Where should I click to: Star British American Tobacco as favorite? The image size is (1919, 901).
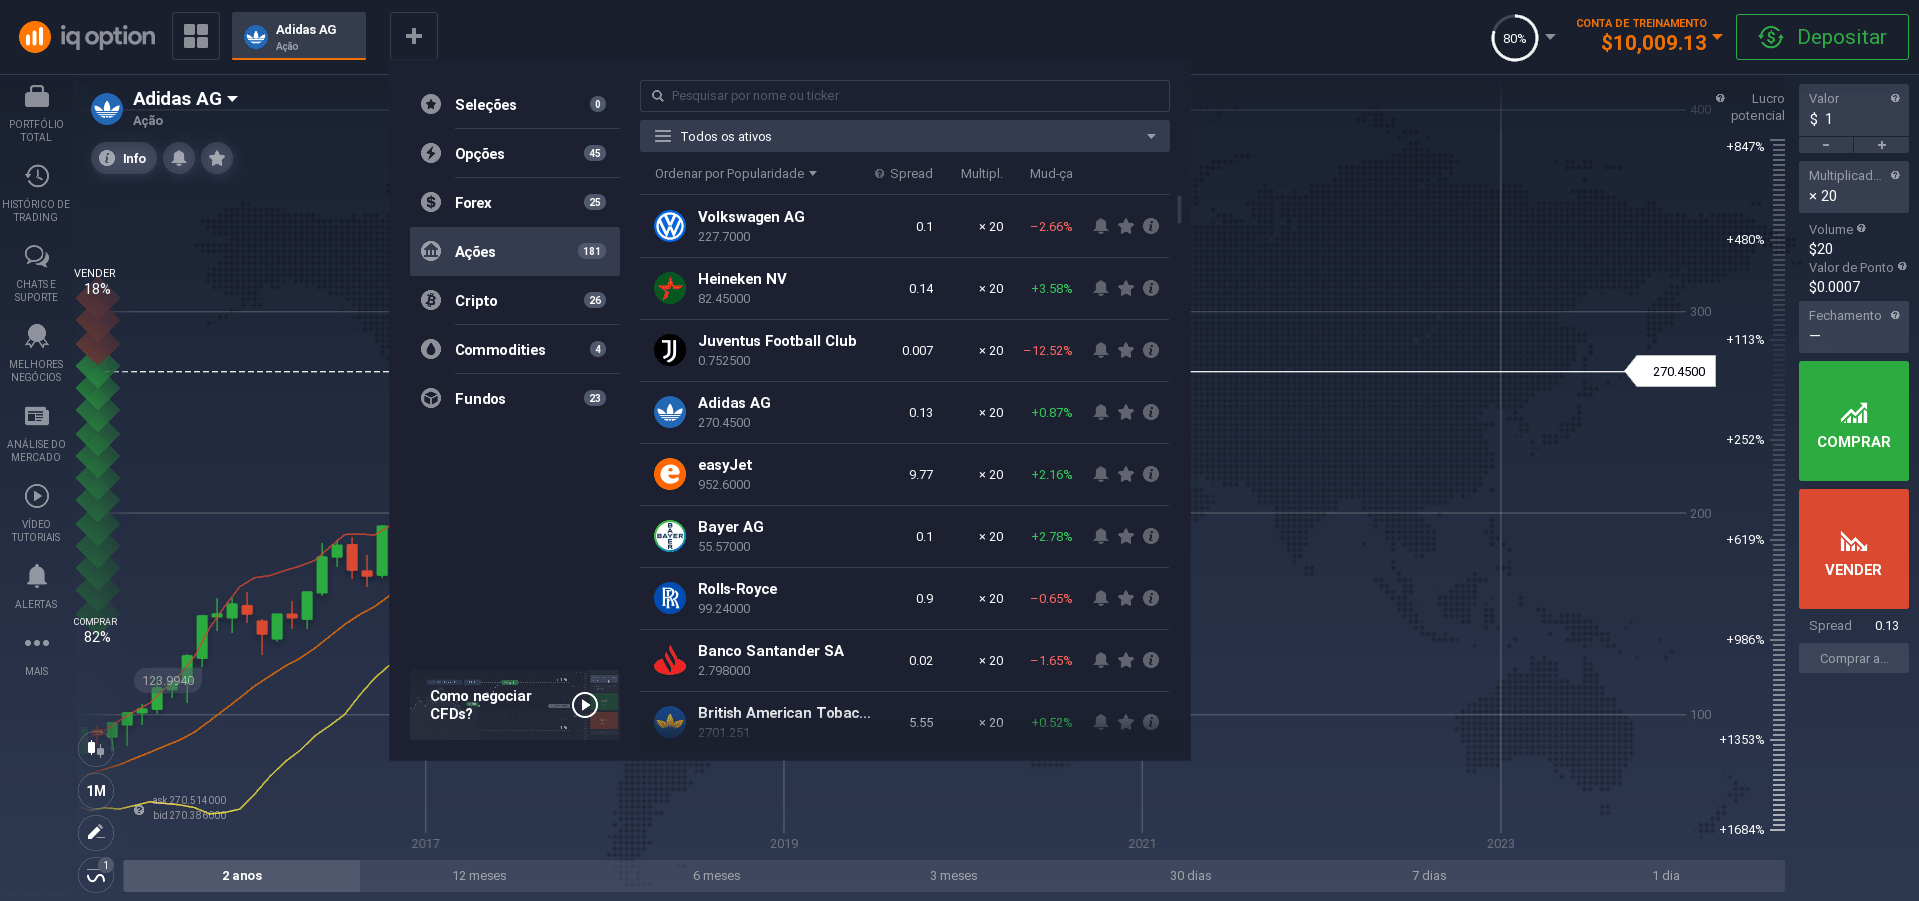coord(1126,722)
